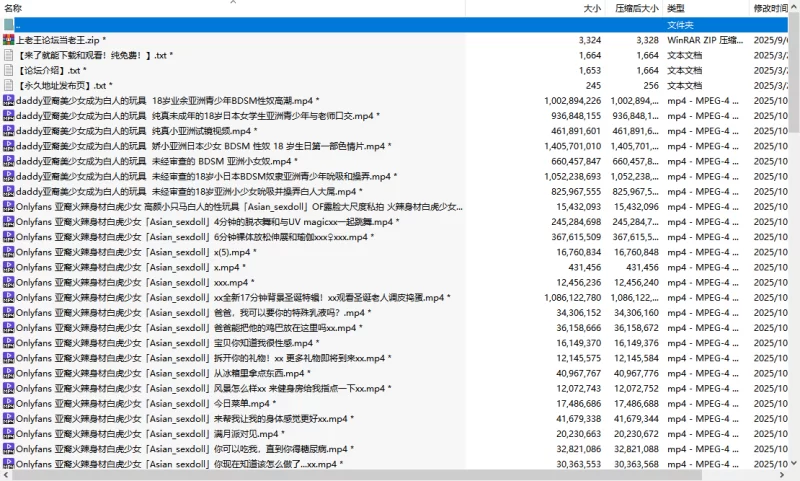Viewport: 800px width, 481px height.
Task: Click the text file icon beside 【论坛介绍】.txt
Action: pos(9,71)
